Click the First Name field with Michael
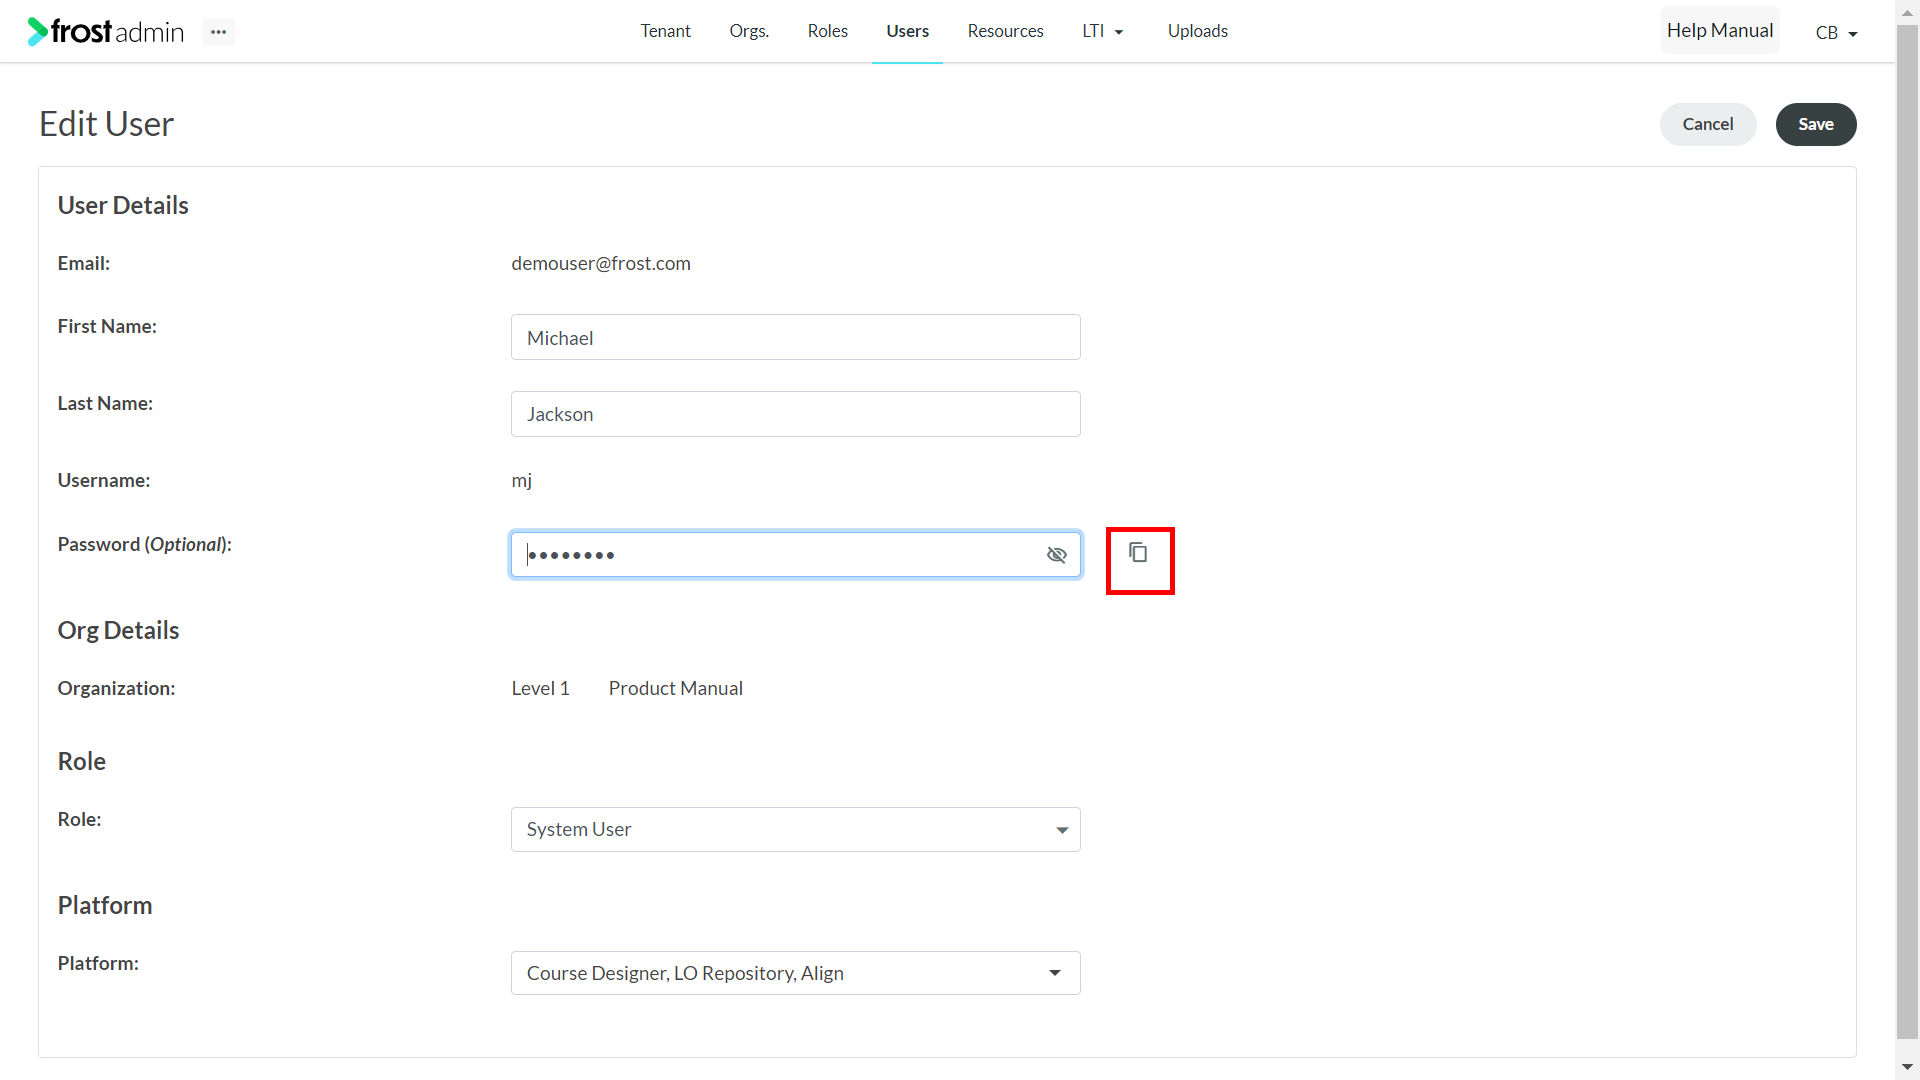 [x=796, y=338]
